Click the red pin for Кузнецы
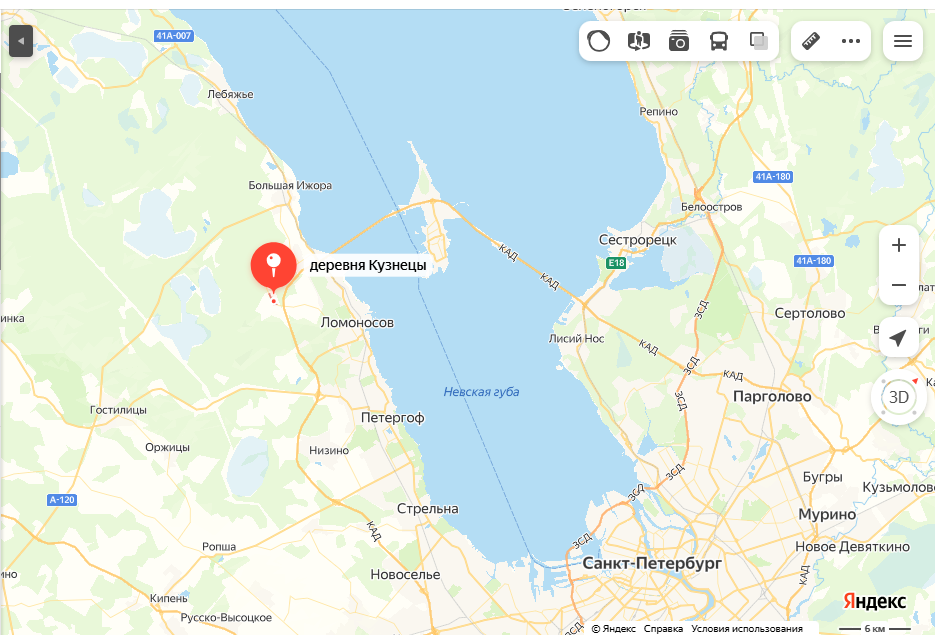 273,267
